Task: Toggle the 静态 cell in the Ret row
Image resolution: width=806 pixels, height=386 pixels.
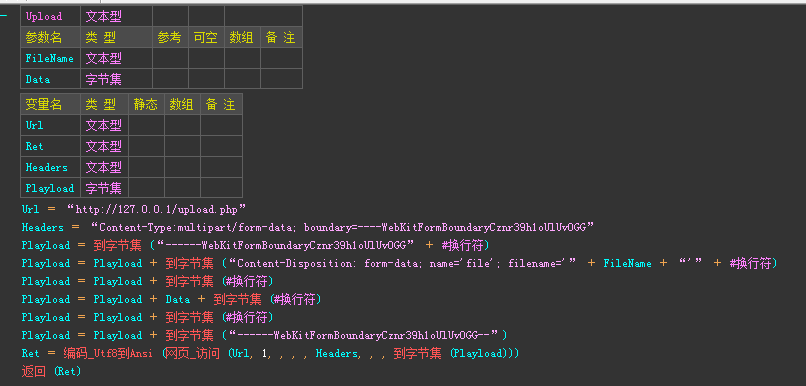Action: pyautogui.click(x=146, y=146)
